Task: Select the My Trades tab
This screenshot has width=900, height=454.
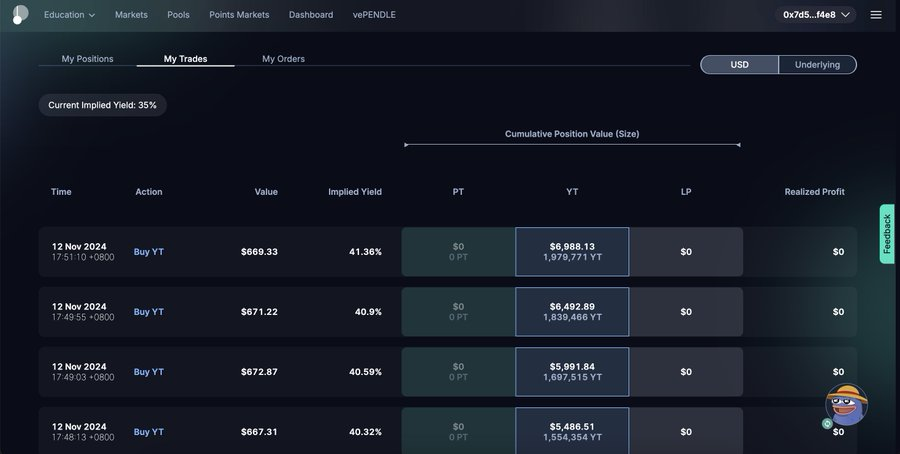Action: (185, 59)
